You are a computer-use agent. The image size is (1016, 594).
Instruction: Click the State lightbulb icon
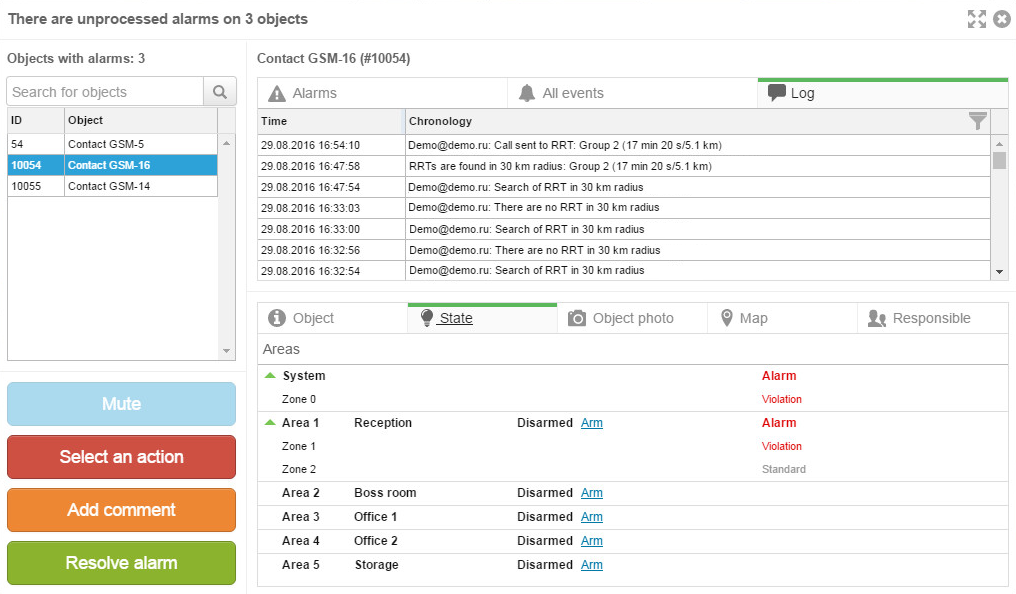pyautogui.click(x=426, y=318)
